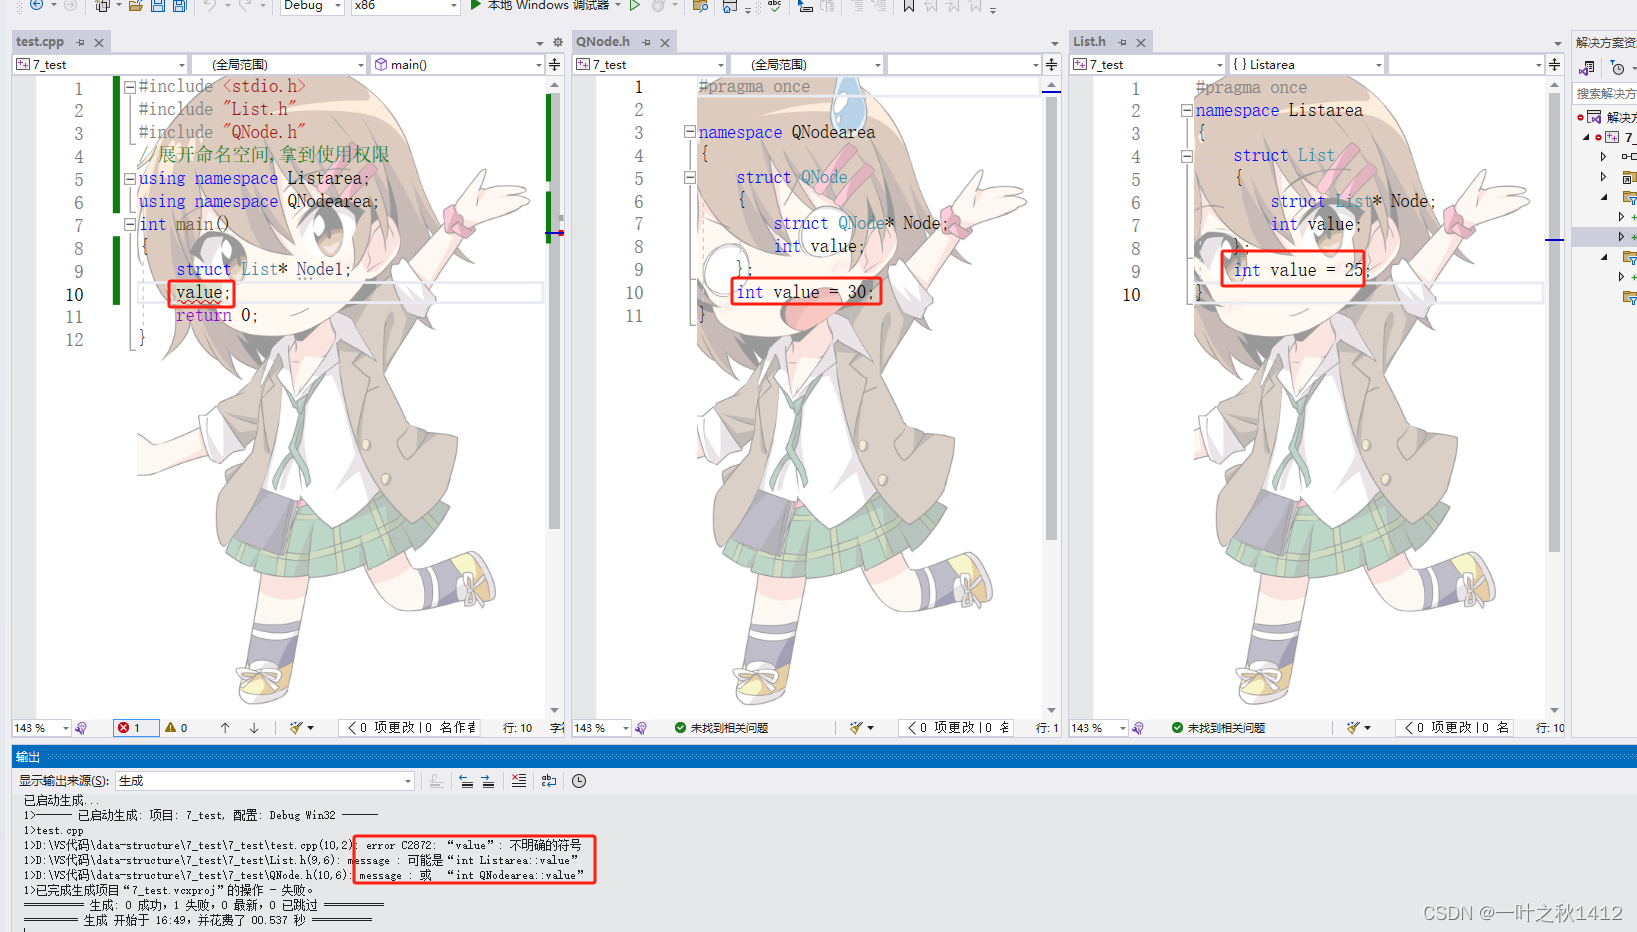The height and width of the screenshot is (932, 1637).
Task: Open the x86 platform dropdown
Action: pos(406,6)
